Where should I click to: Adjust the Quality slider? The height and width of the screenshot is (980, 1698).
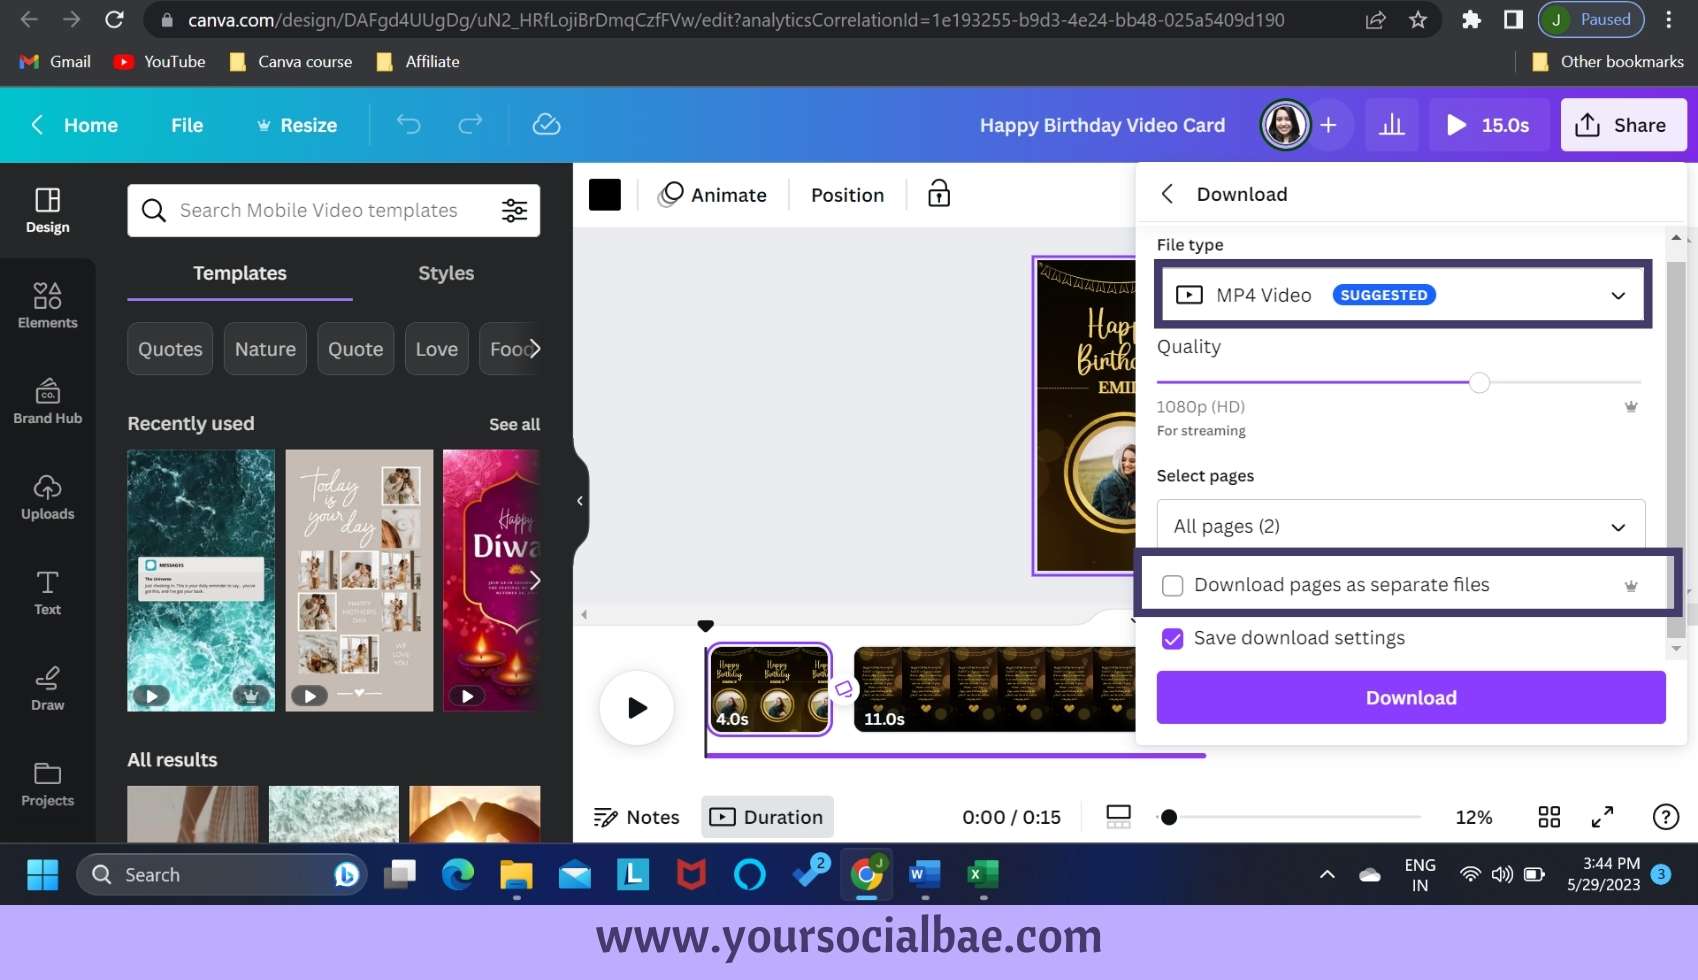(x=1478, y=382)
